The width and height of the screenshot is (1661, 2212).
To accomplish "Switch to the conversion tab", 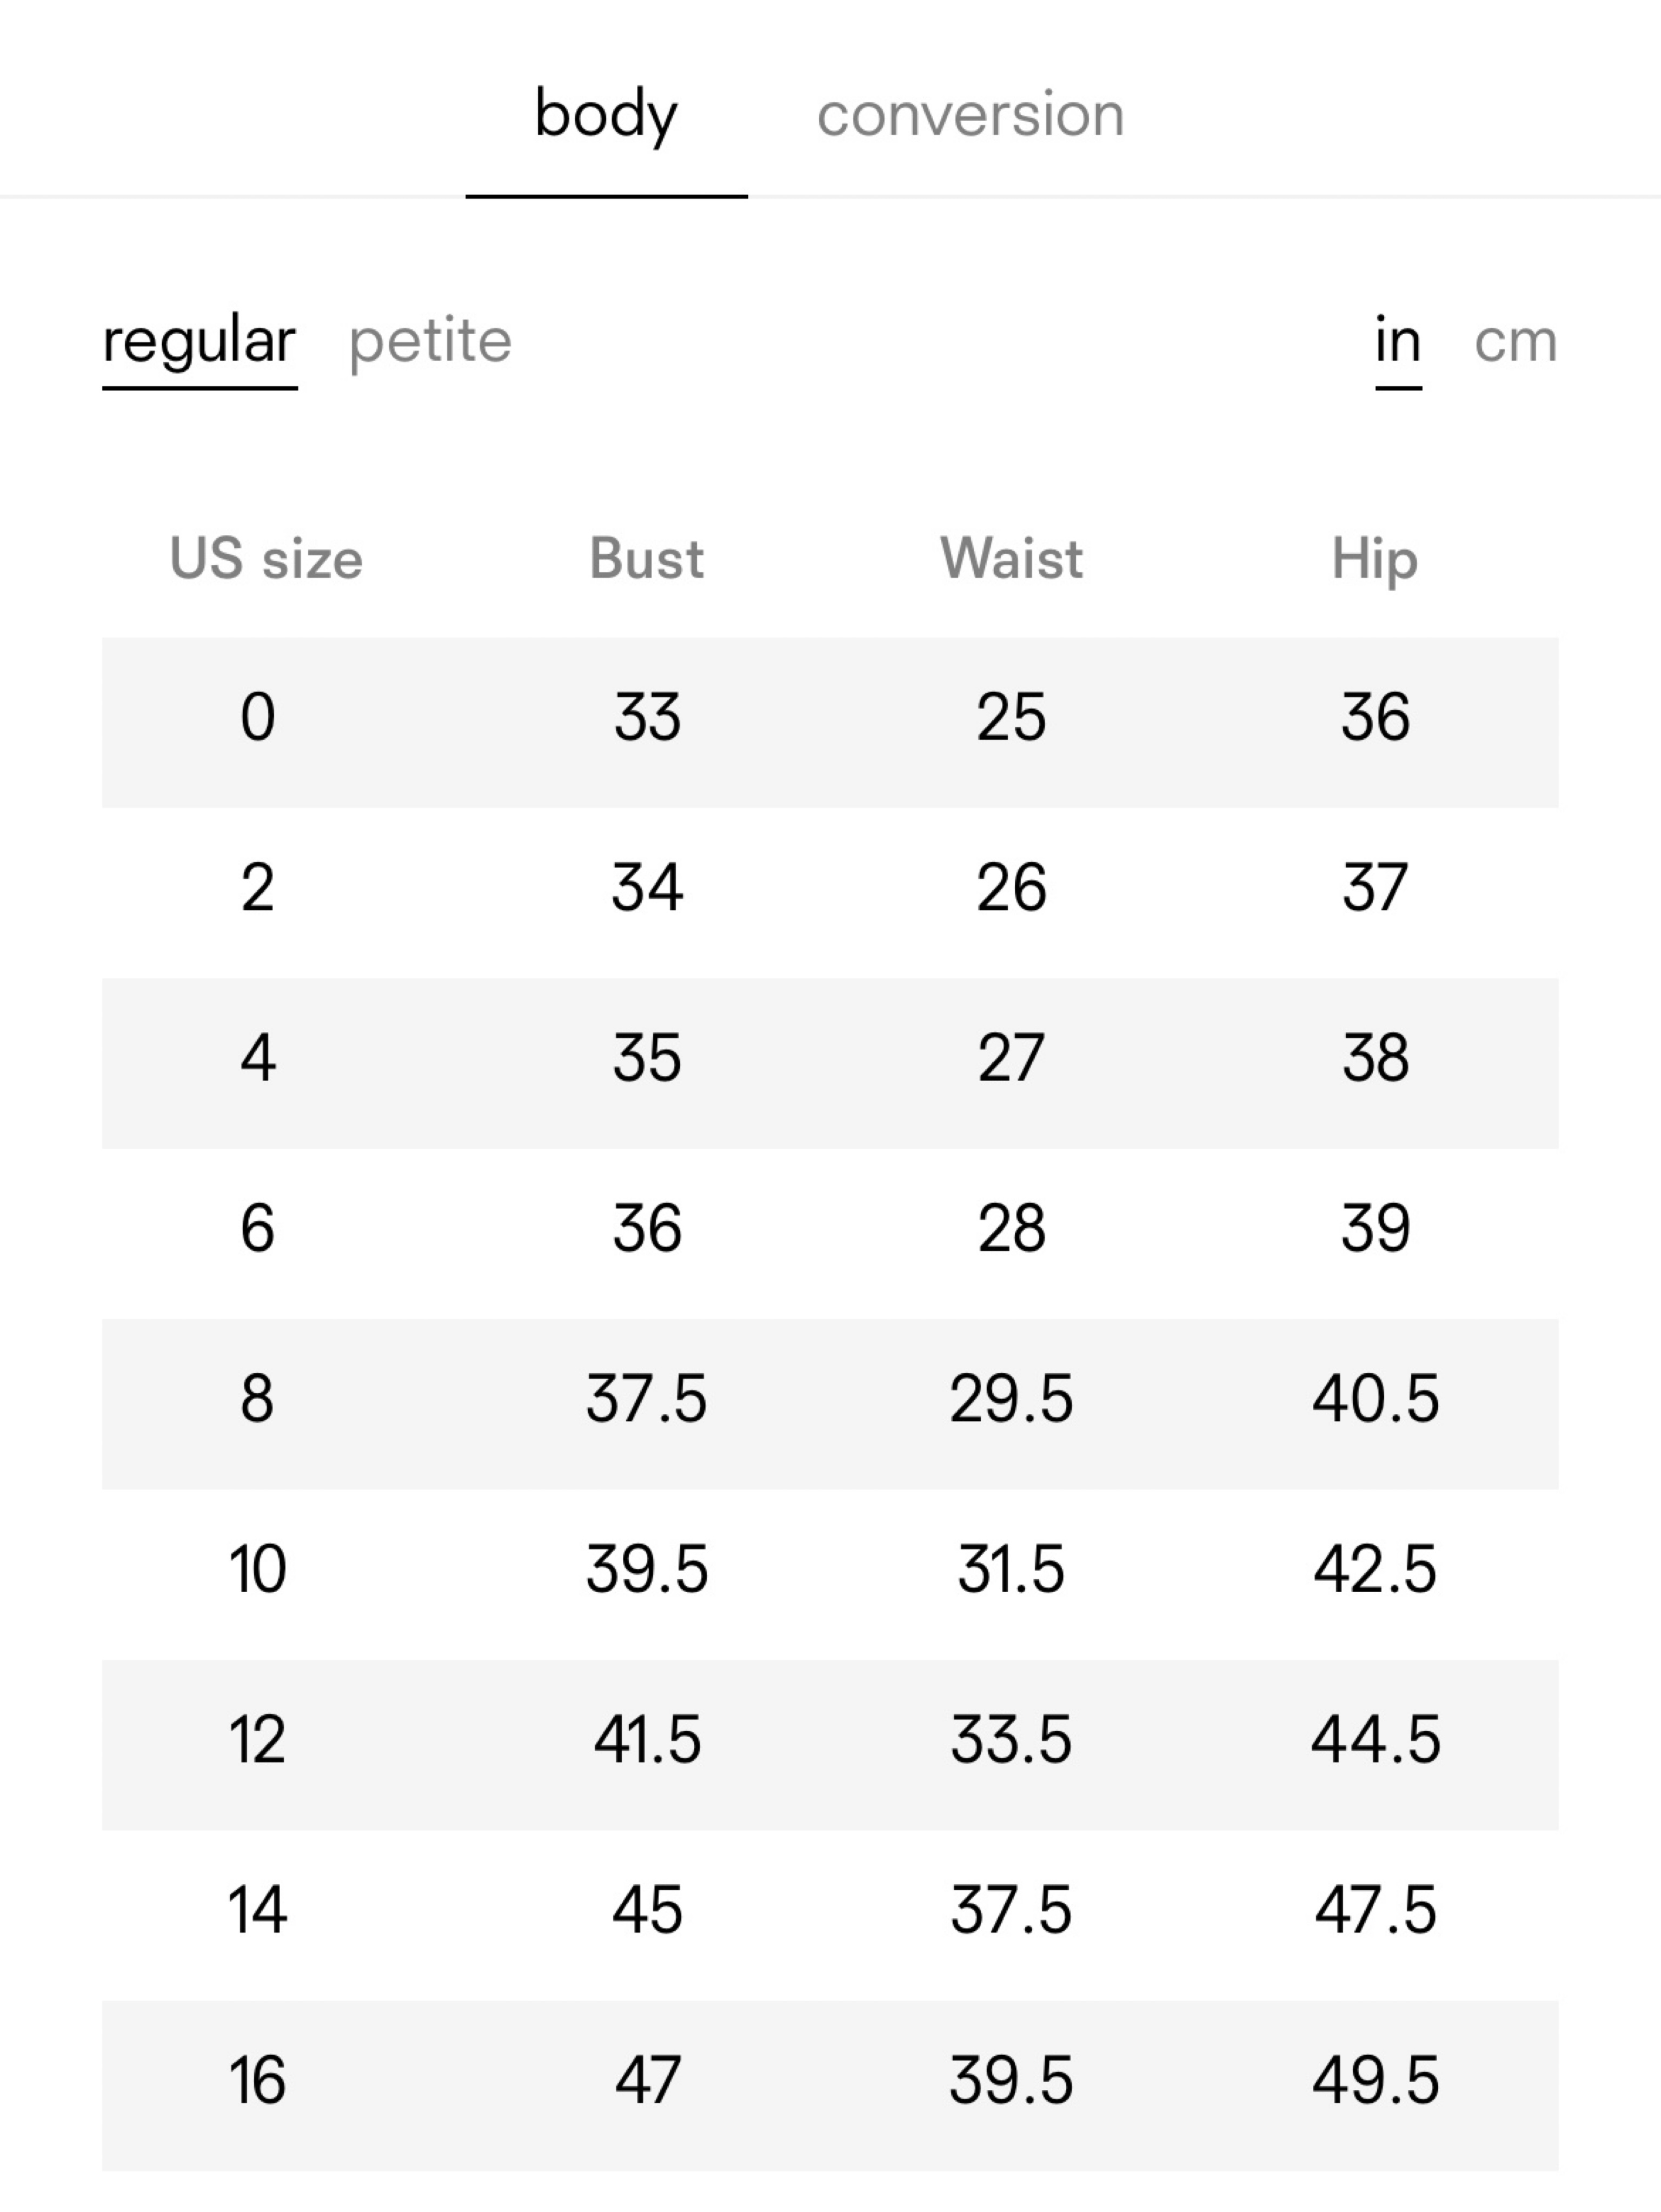I will coord(970,115).
